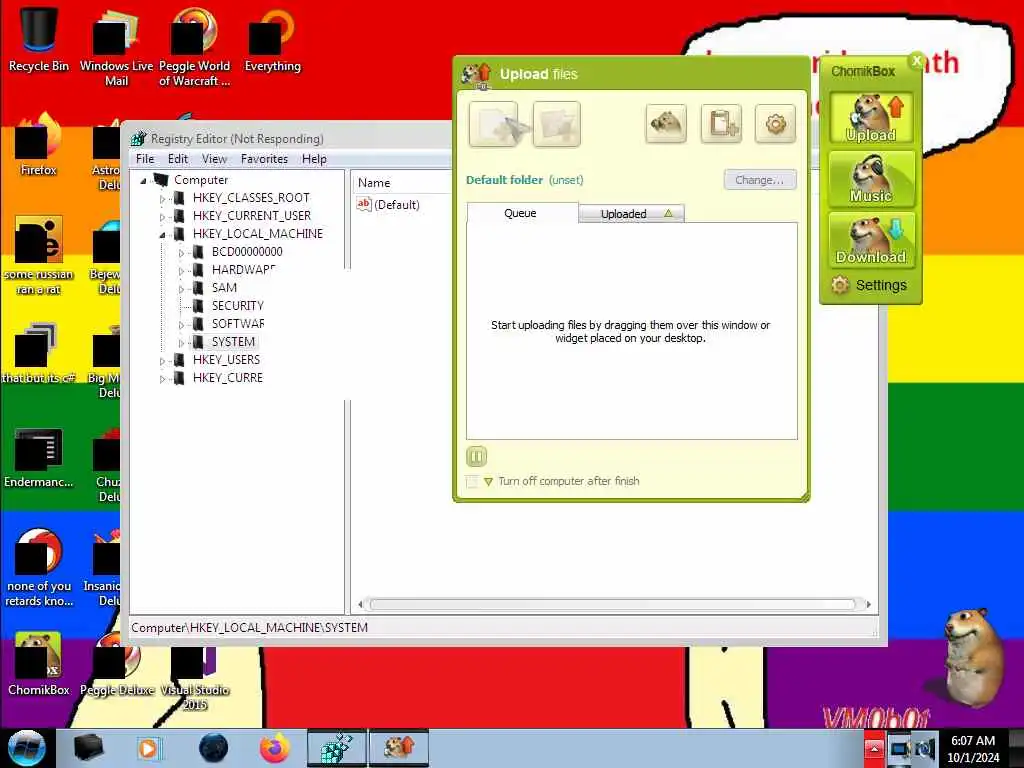Open the gear settings icon in Upload toolbar
This screenshot has width=1024, height=768.
[x=775, y=123]
